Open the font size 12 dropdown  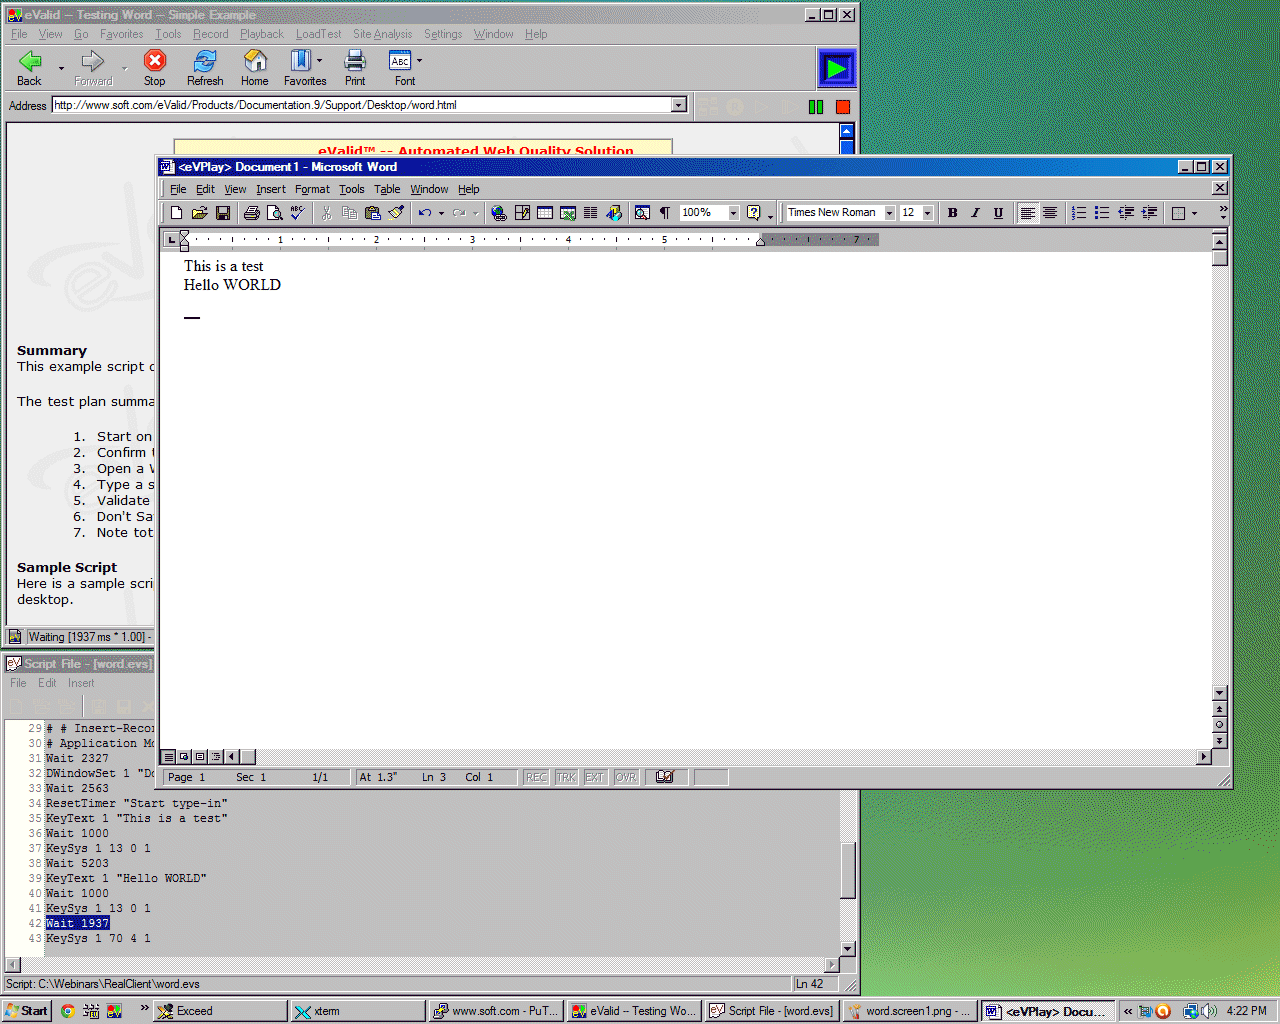pos(928,213)
